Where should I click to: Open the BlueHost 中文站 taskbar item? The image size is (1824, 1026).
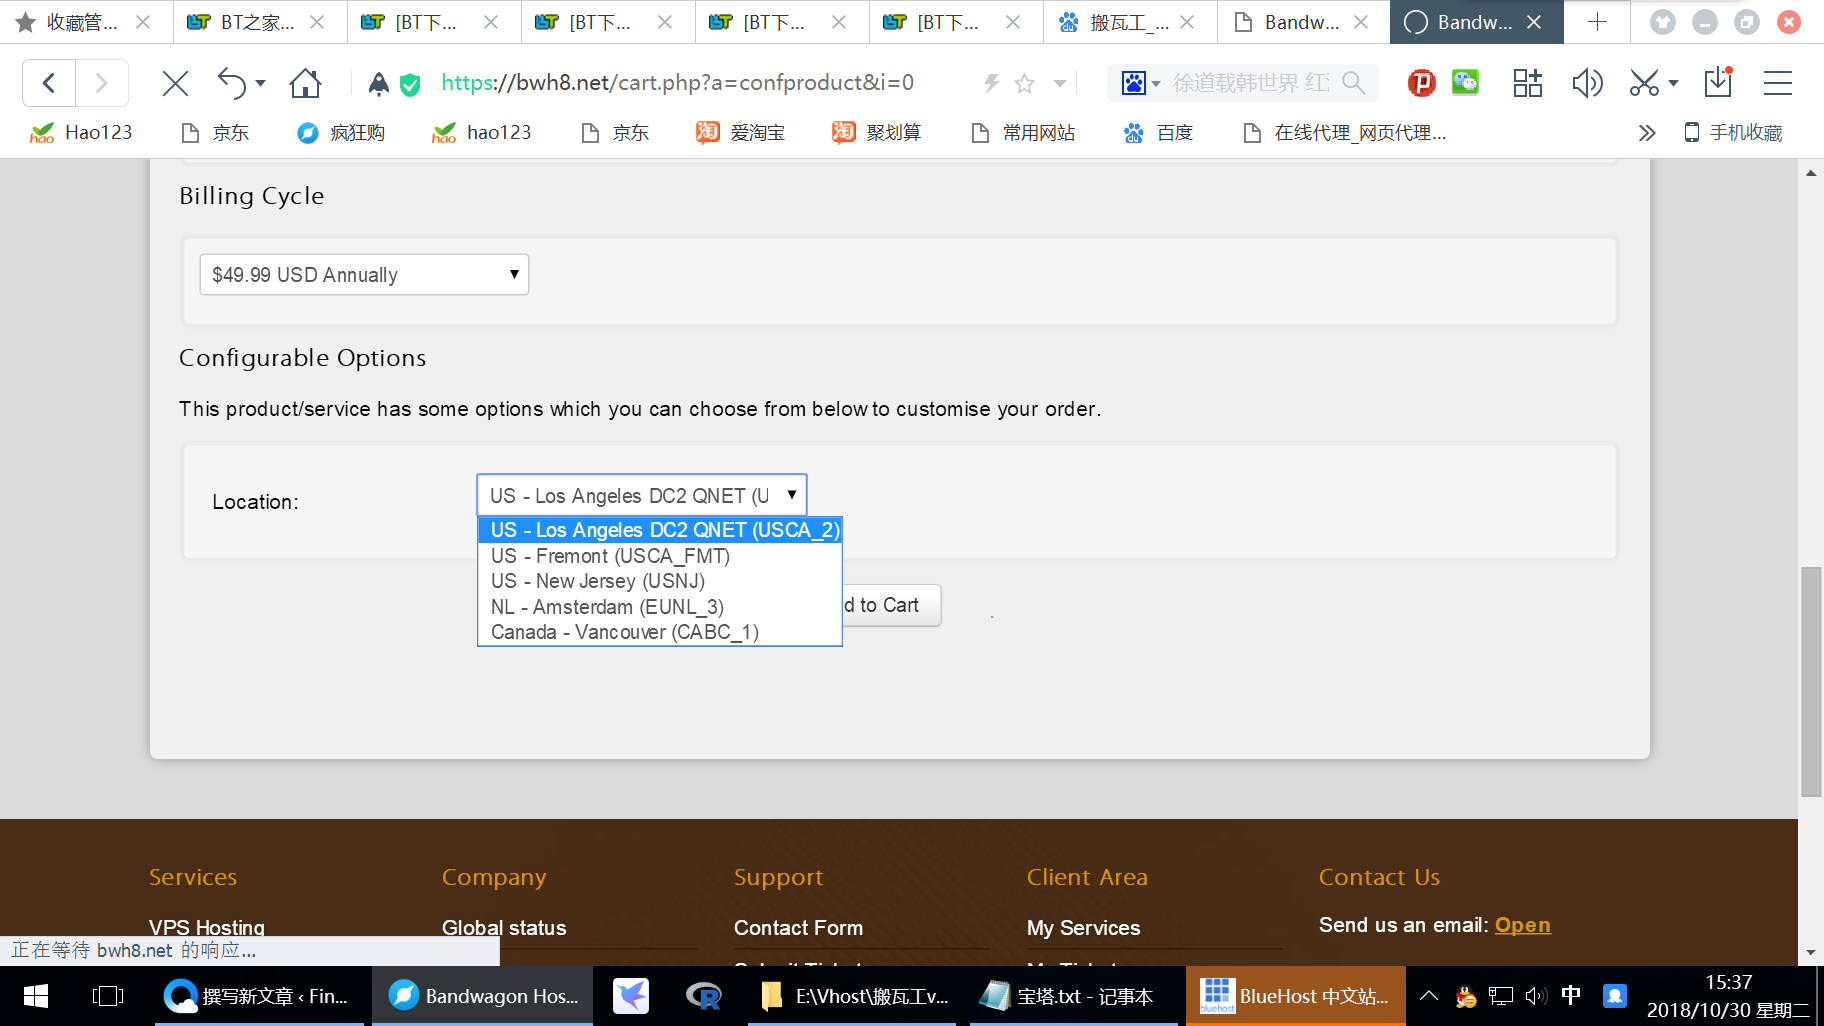1295,996
